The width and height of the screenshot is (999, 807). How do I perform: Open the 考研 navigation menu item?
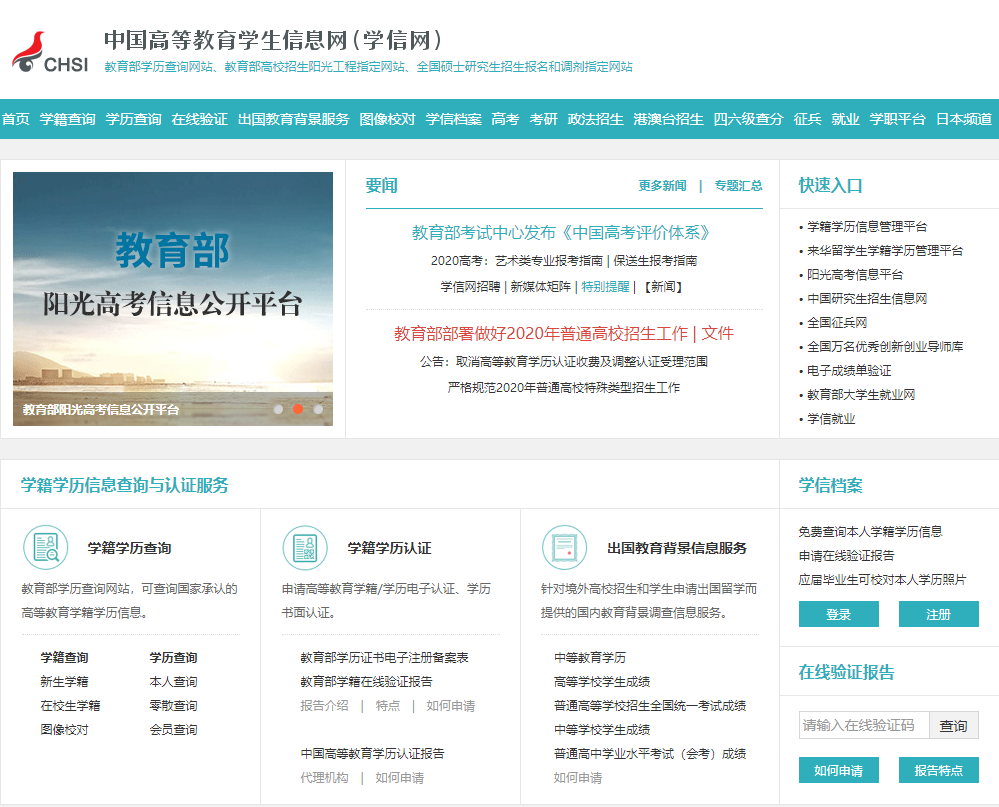[544, 119]
